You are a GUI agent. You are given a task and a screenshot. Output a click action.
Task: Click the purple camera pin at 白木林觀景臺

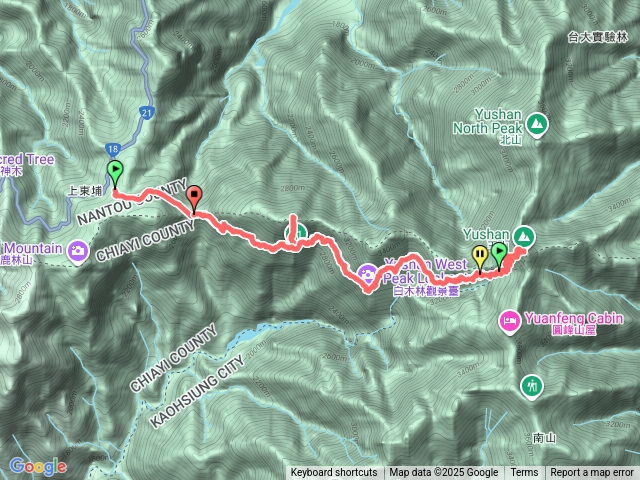(368, 273)
